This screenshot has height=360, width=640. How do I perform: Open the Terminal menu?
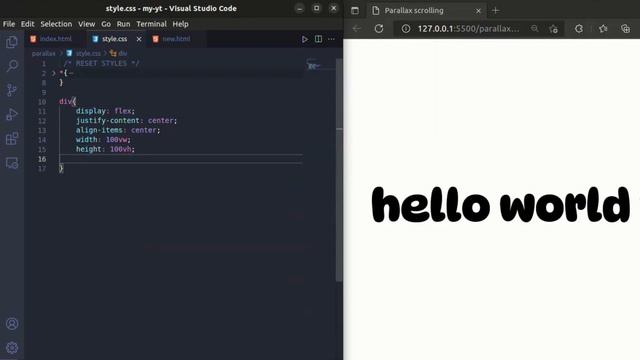(x=151, y=24)
